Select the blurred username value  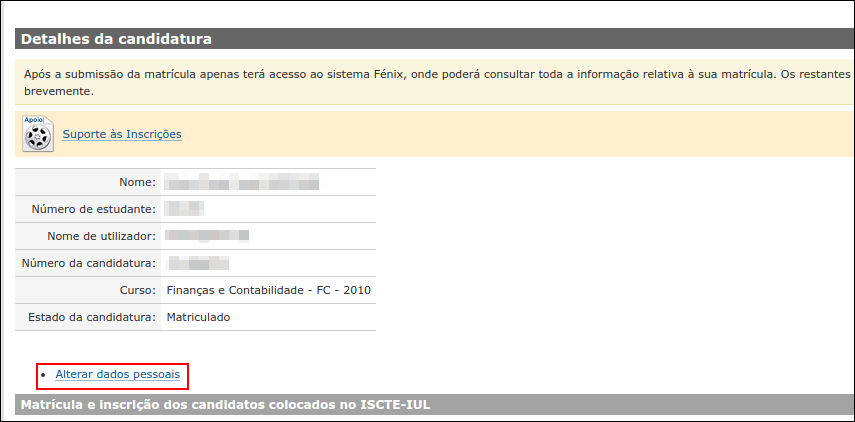point(207,236)
